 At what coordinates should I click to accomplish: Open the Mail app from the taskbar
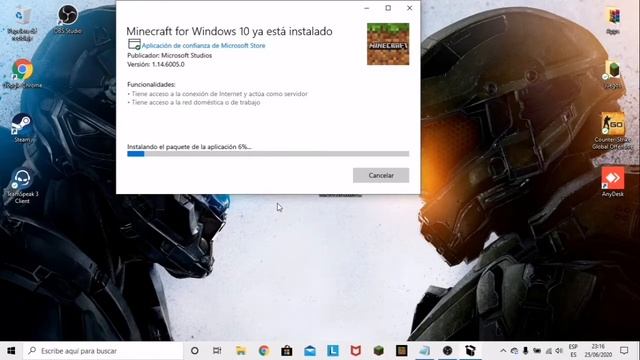(x=310, y=351)
